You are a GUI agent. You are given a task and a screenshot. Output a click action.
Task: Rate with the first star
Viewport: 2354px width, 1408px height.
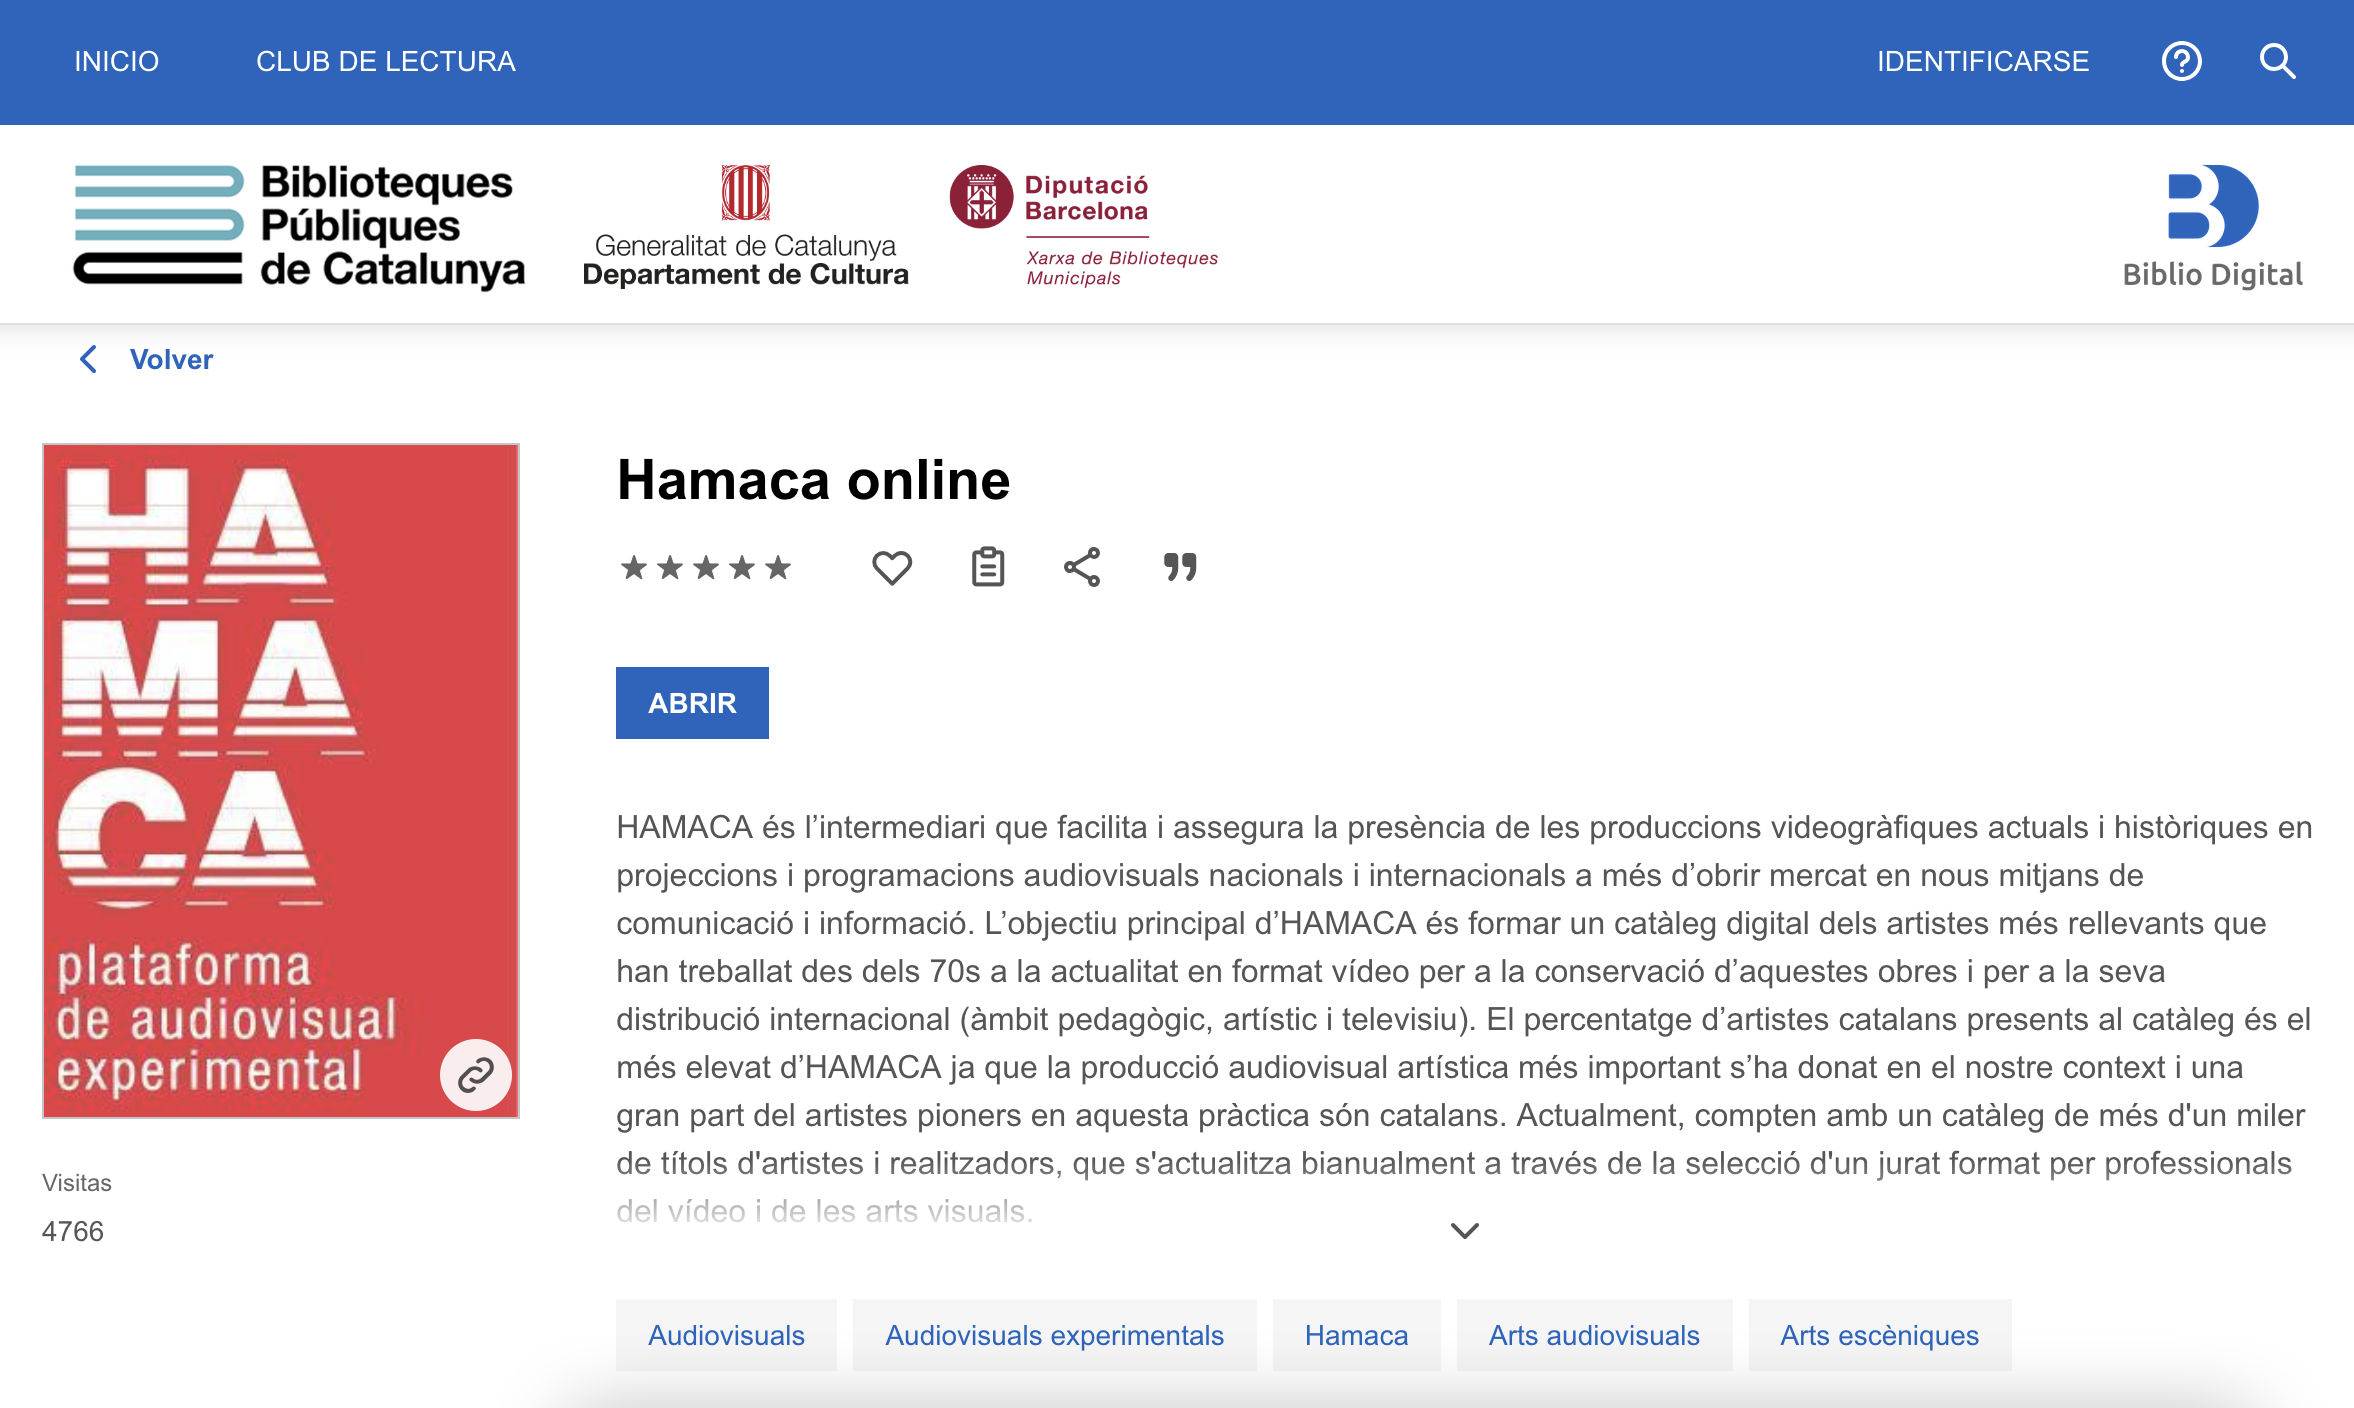[x=633, y=568]
